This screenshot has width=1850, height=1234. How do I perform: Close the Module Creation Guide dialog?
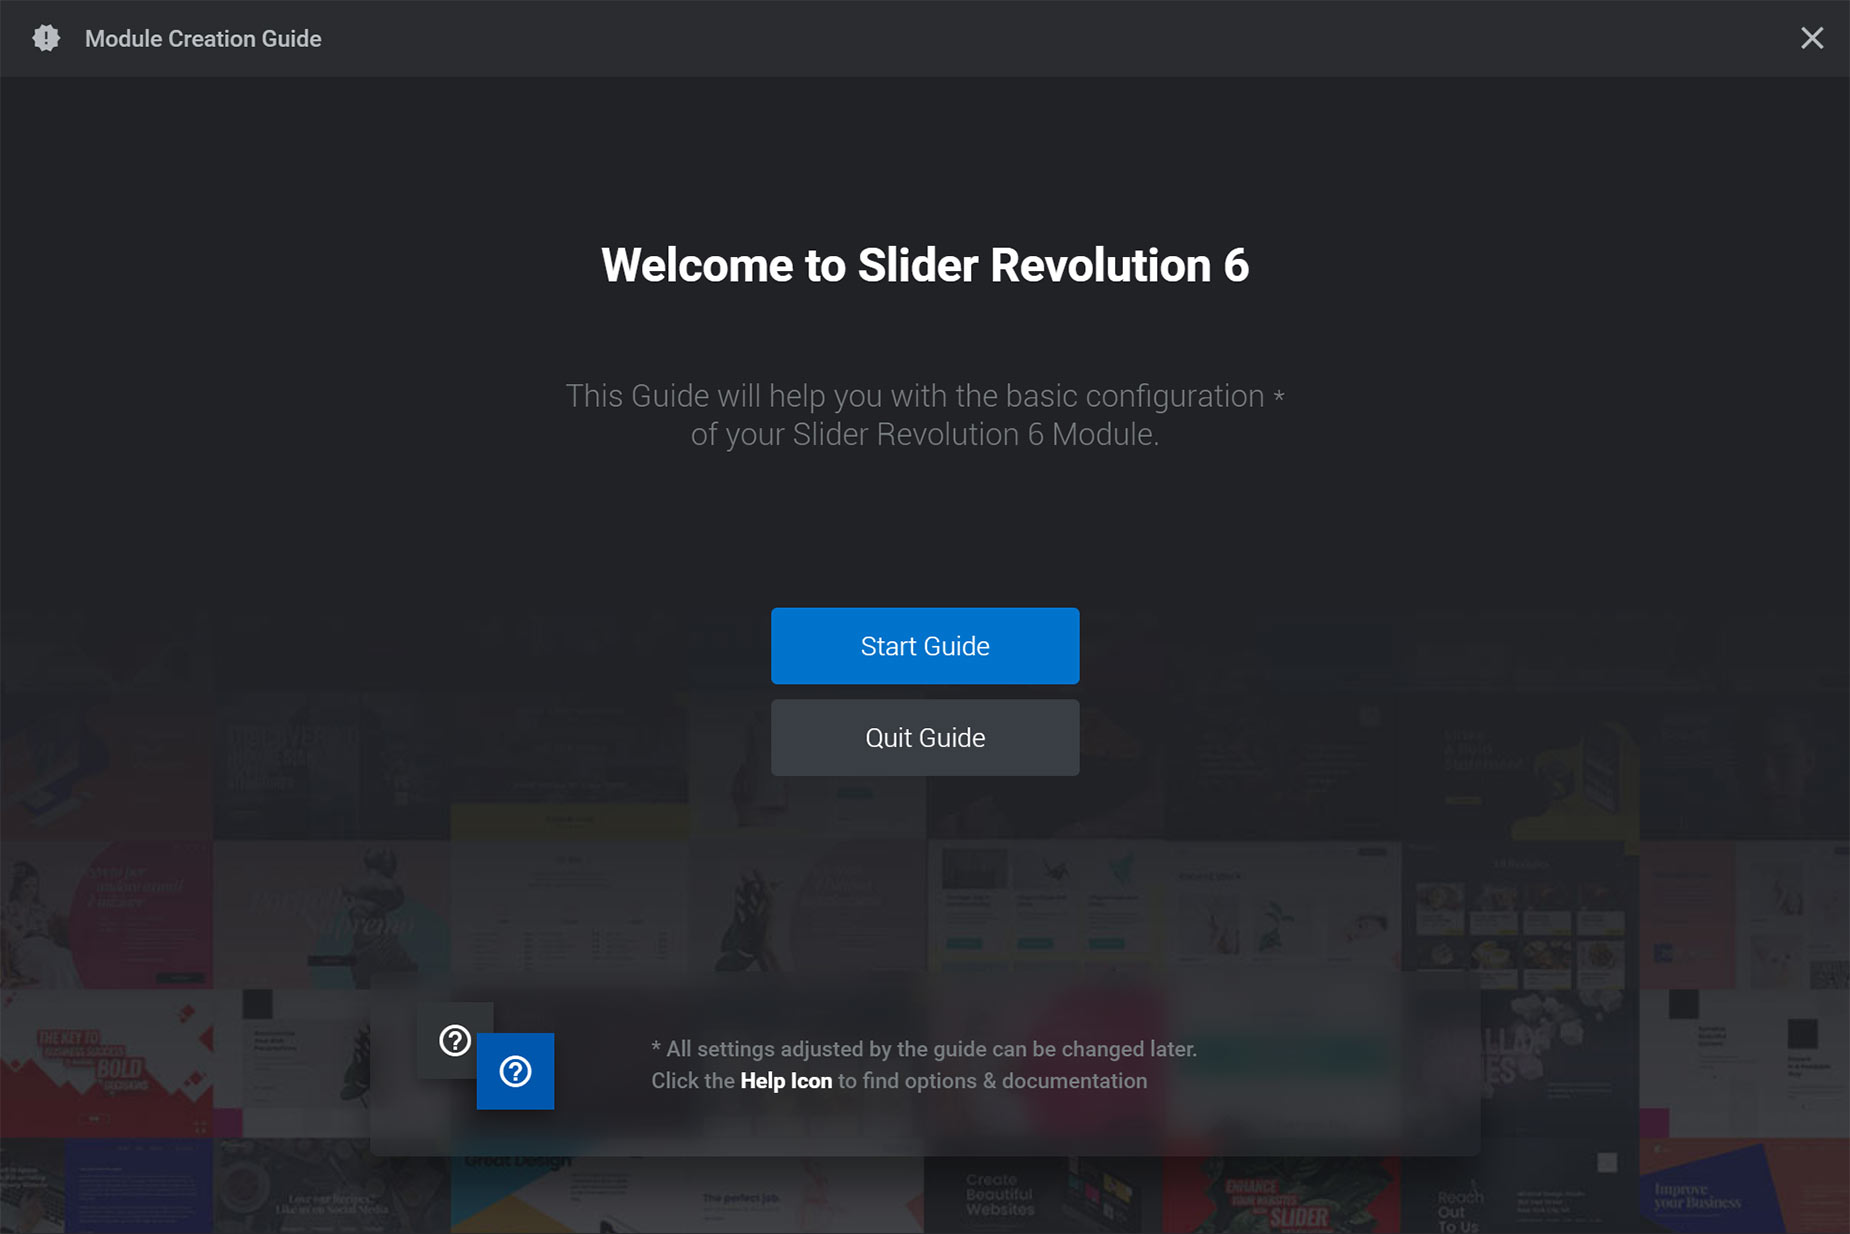coord(1812,39)
